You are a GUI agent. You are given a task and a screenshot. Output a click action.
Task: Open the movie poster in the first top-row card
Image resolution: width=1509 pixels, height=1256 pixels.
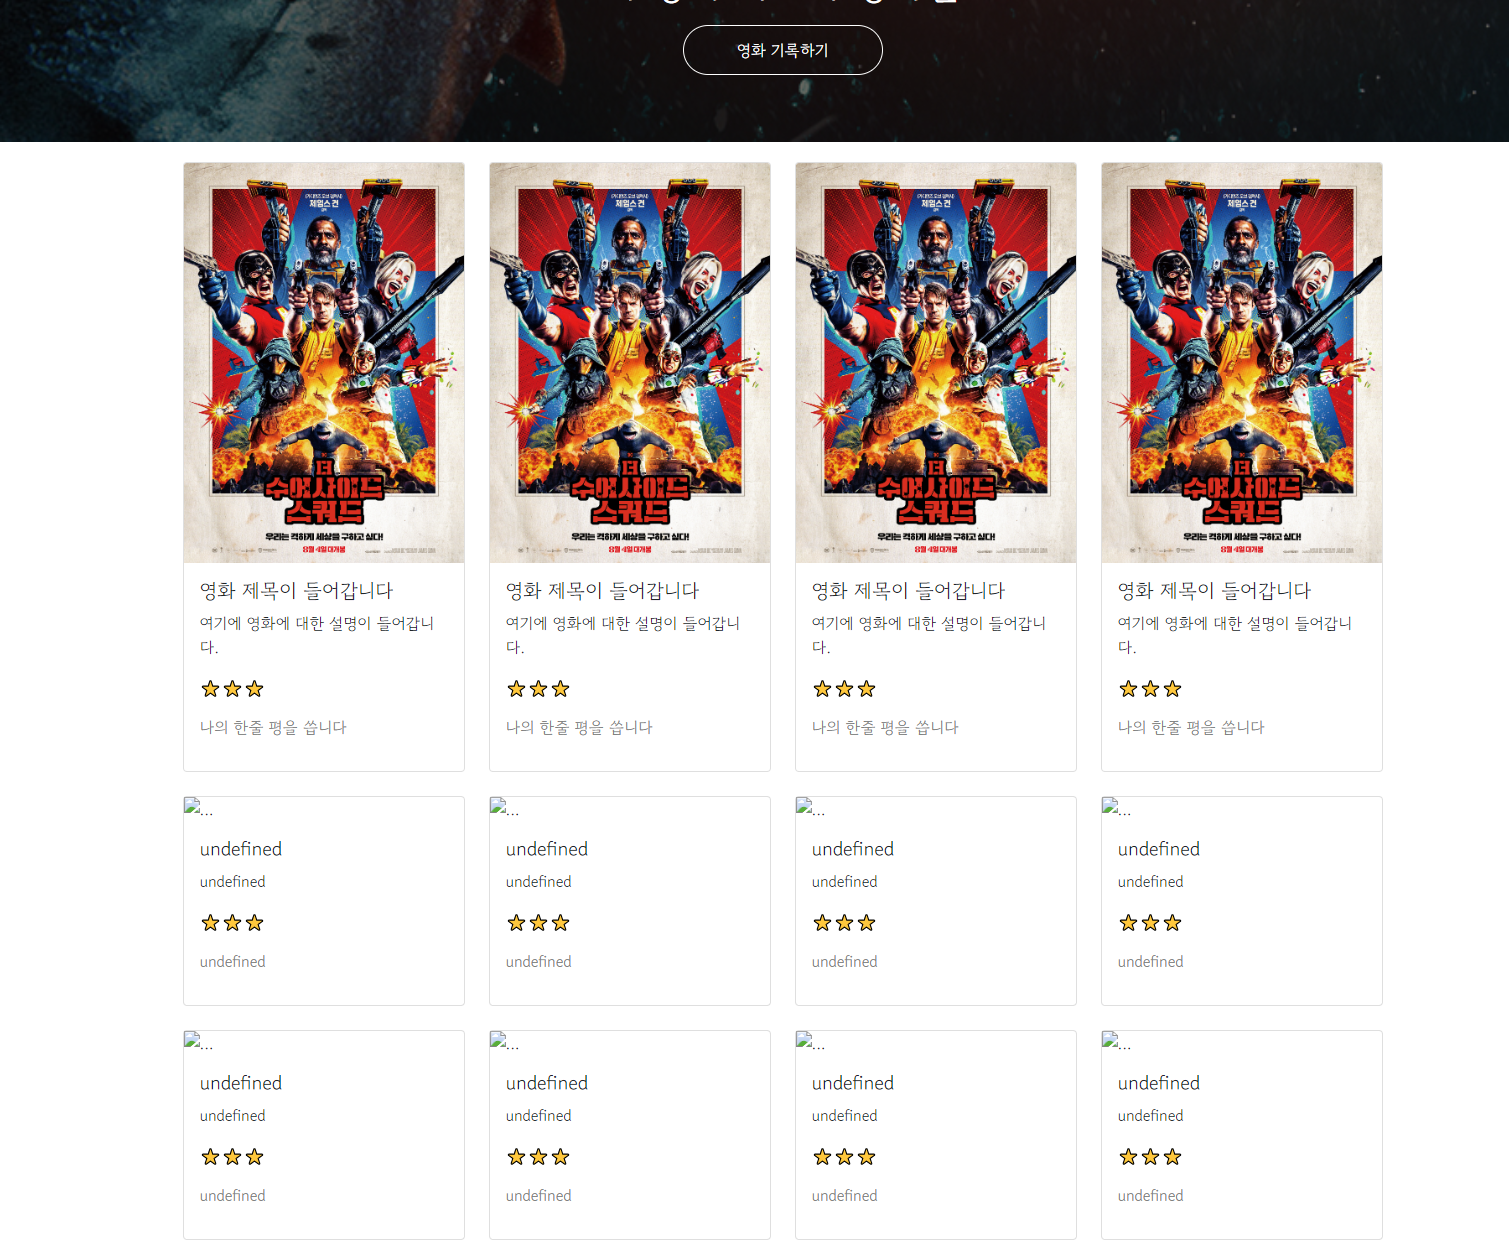click(324, 363)
